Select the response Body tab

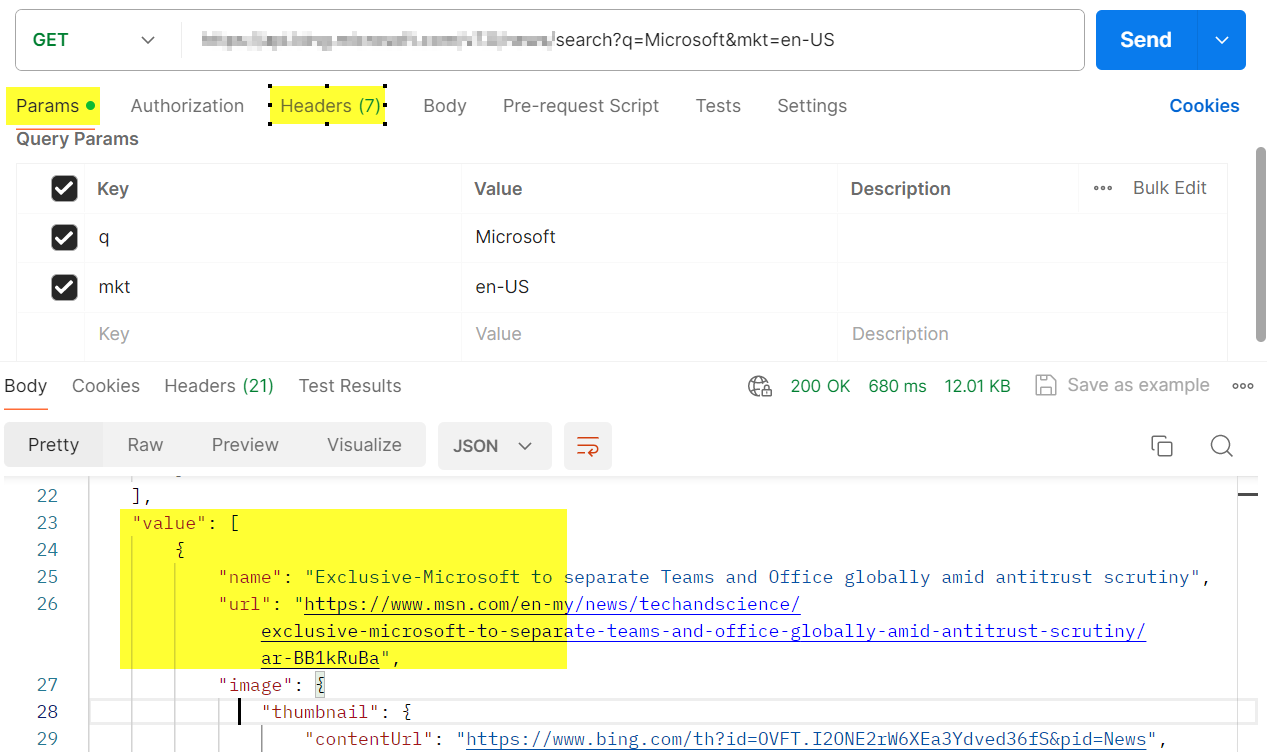(25, 386)
